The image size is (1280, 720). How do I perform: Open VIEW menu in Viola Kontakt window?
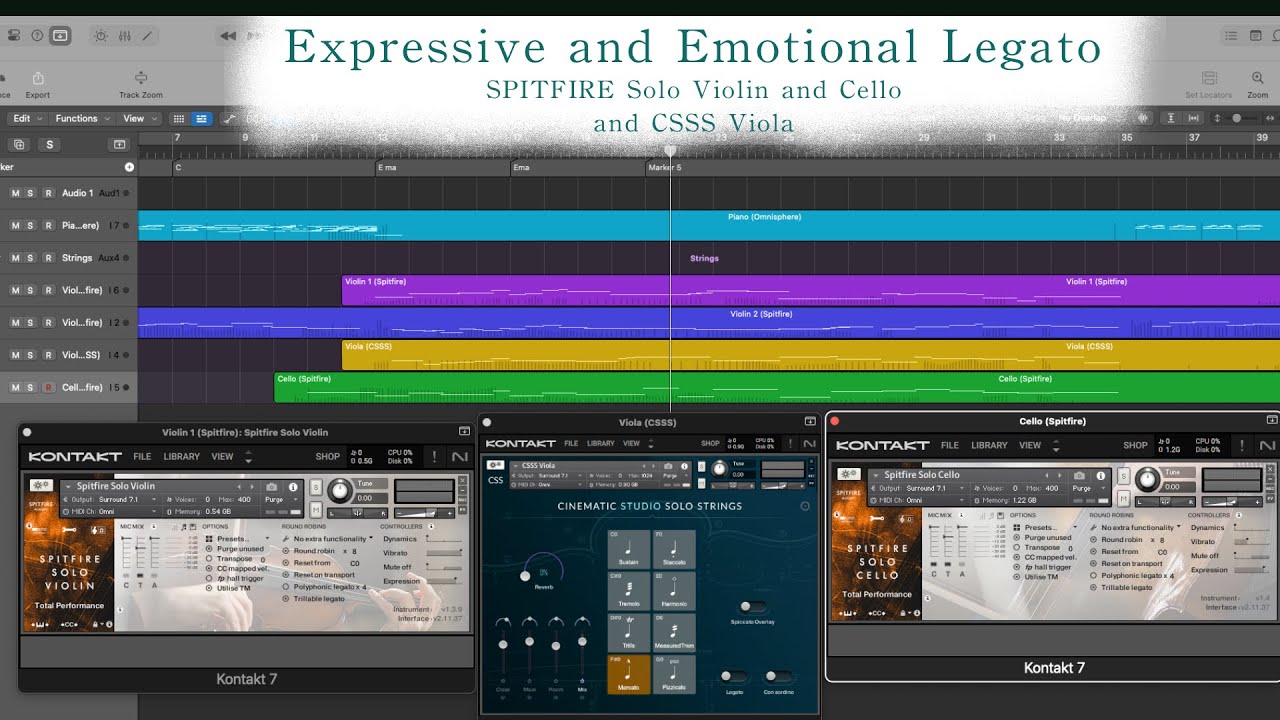click(631, 443)
